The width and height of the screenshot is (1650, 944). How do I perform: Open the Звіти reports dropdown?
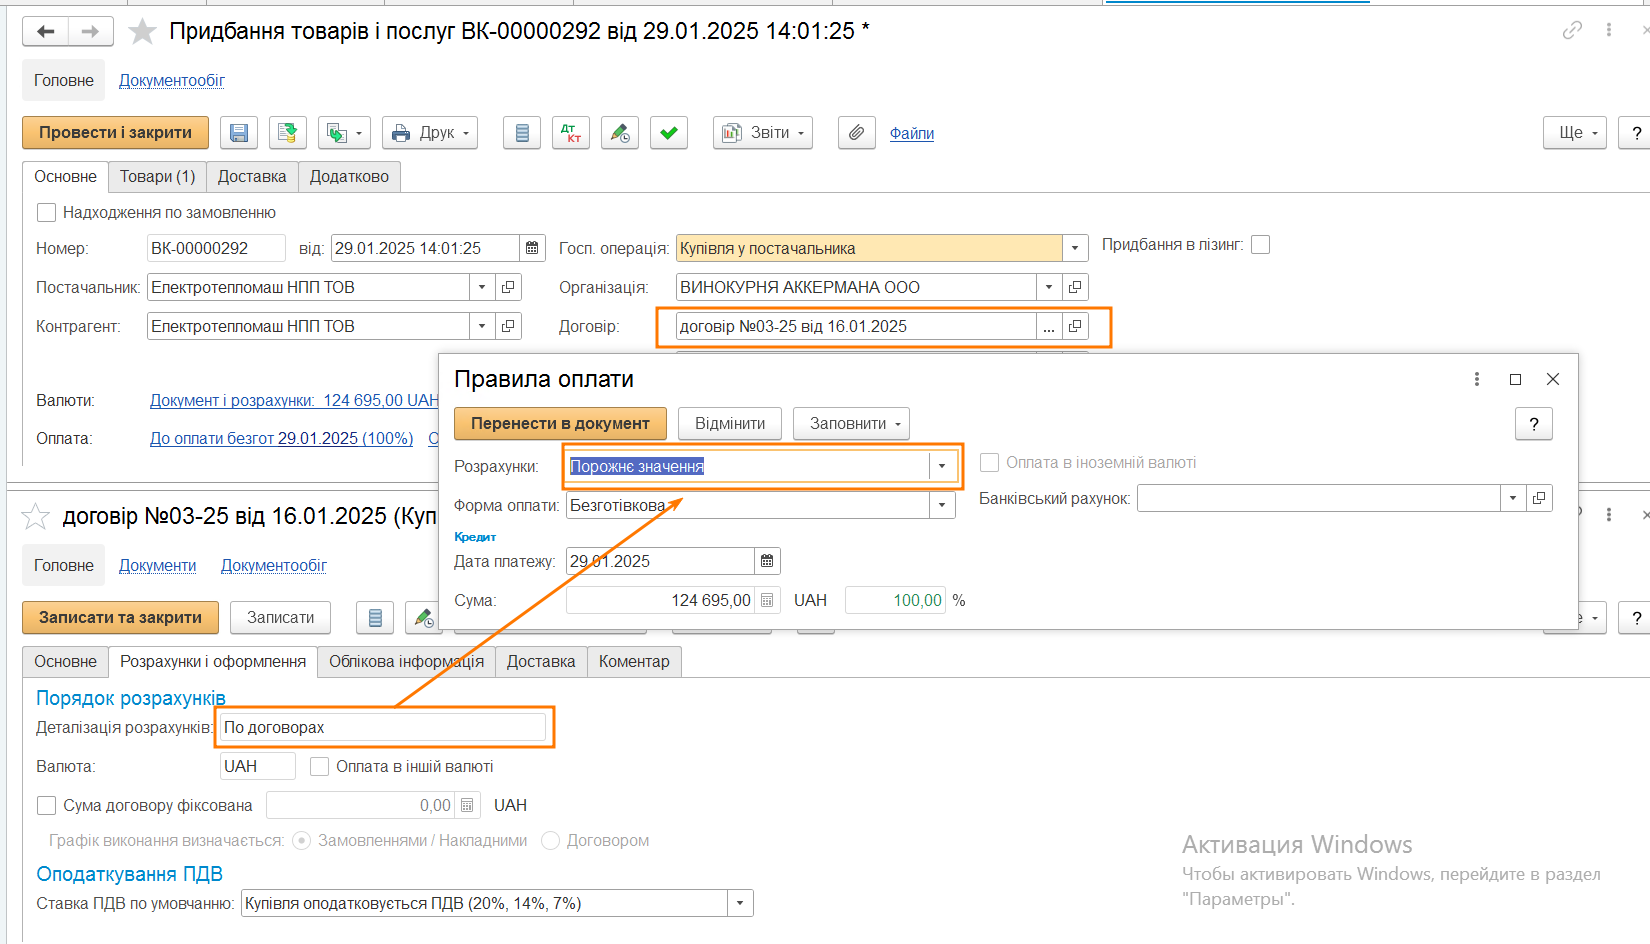tap(763, 132)
